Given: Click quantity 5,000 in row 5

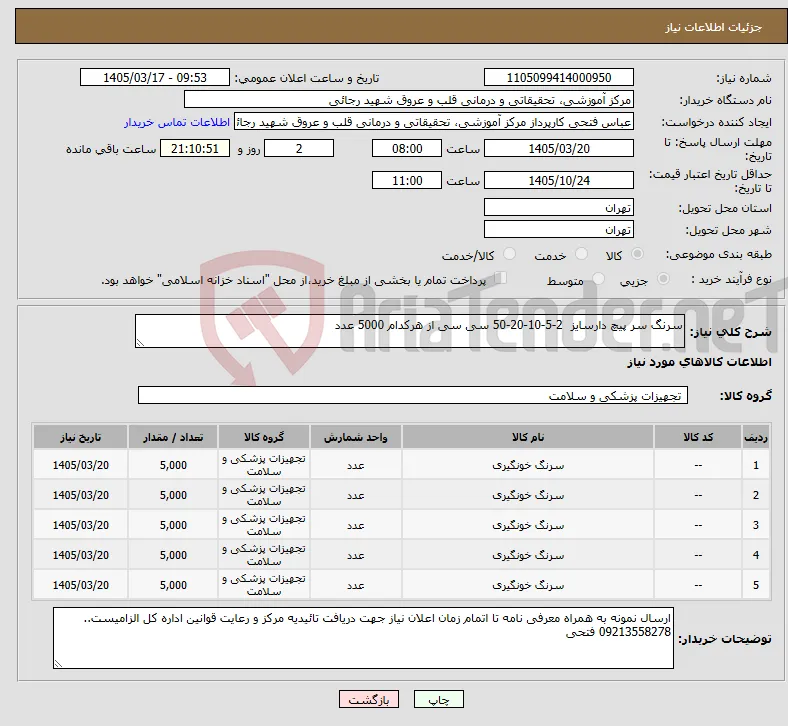Looking at the screenshot, I should 173,585.
